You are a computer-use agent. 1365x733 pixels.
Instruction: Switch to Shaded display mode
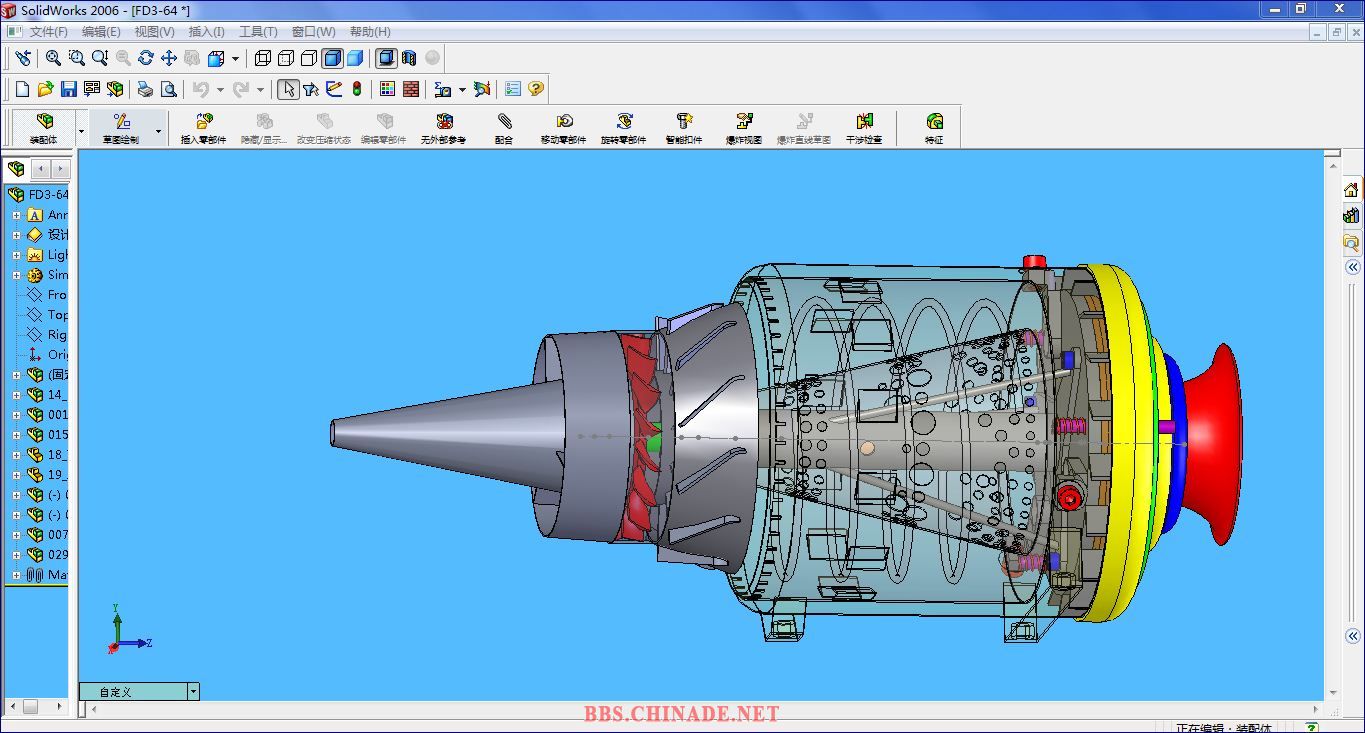tap(354, 58)
